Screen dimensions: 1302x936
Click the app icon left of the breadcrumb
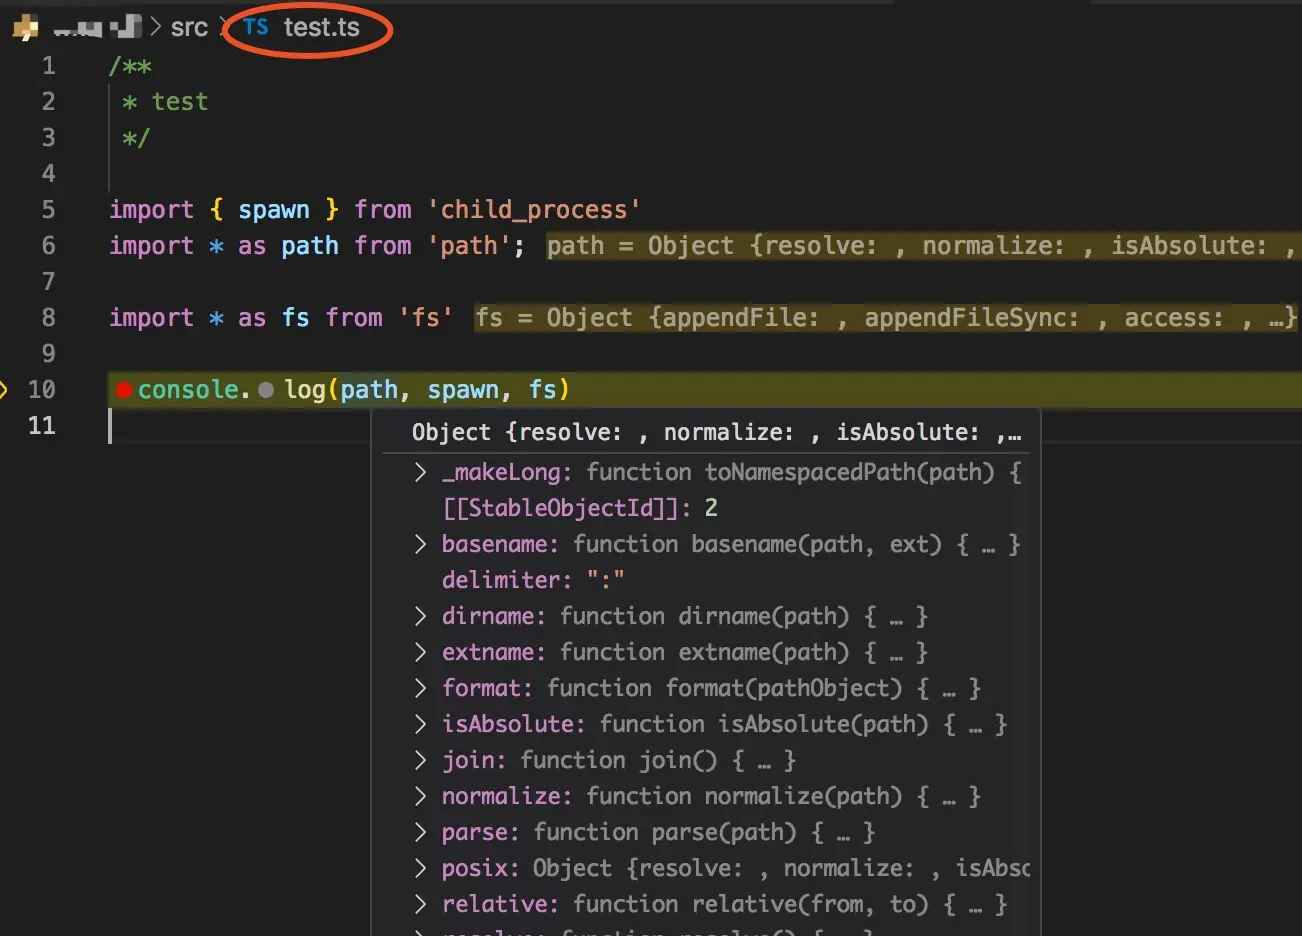[x=25, y=27]
